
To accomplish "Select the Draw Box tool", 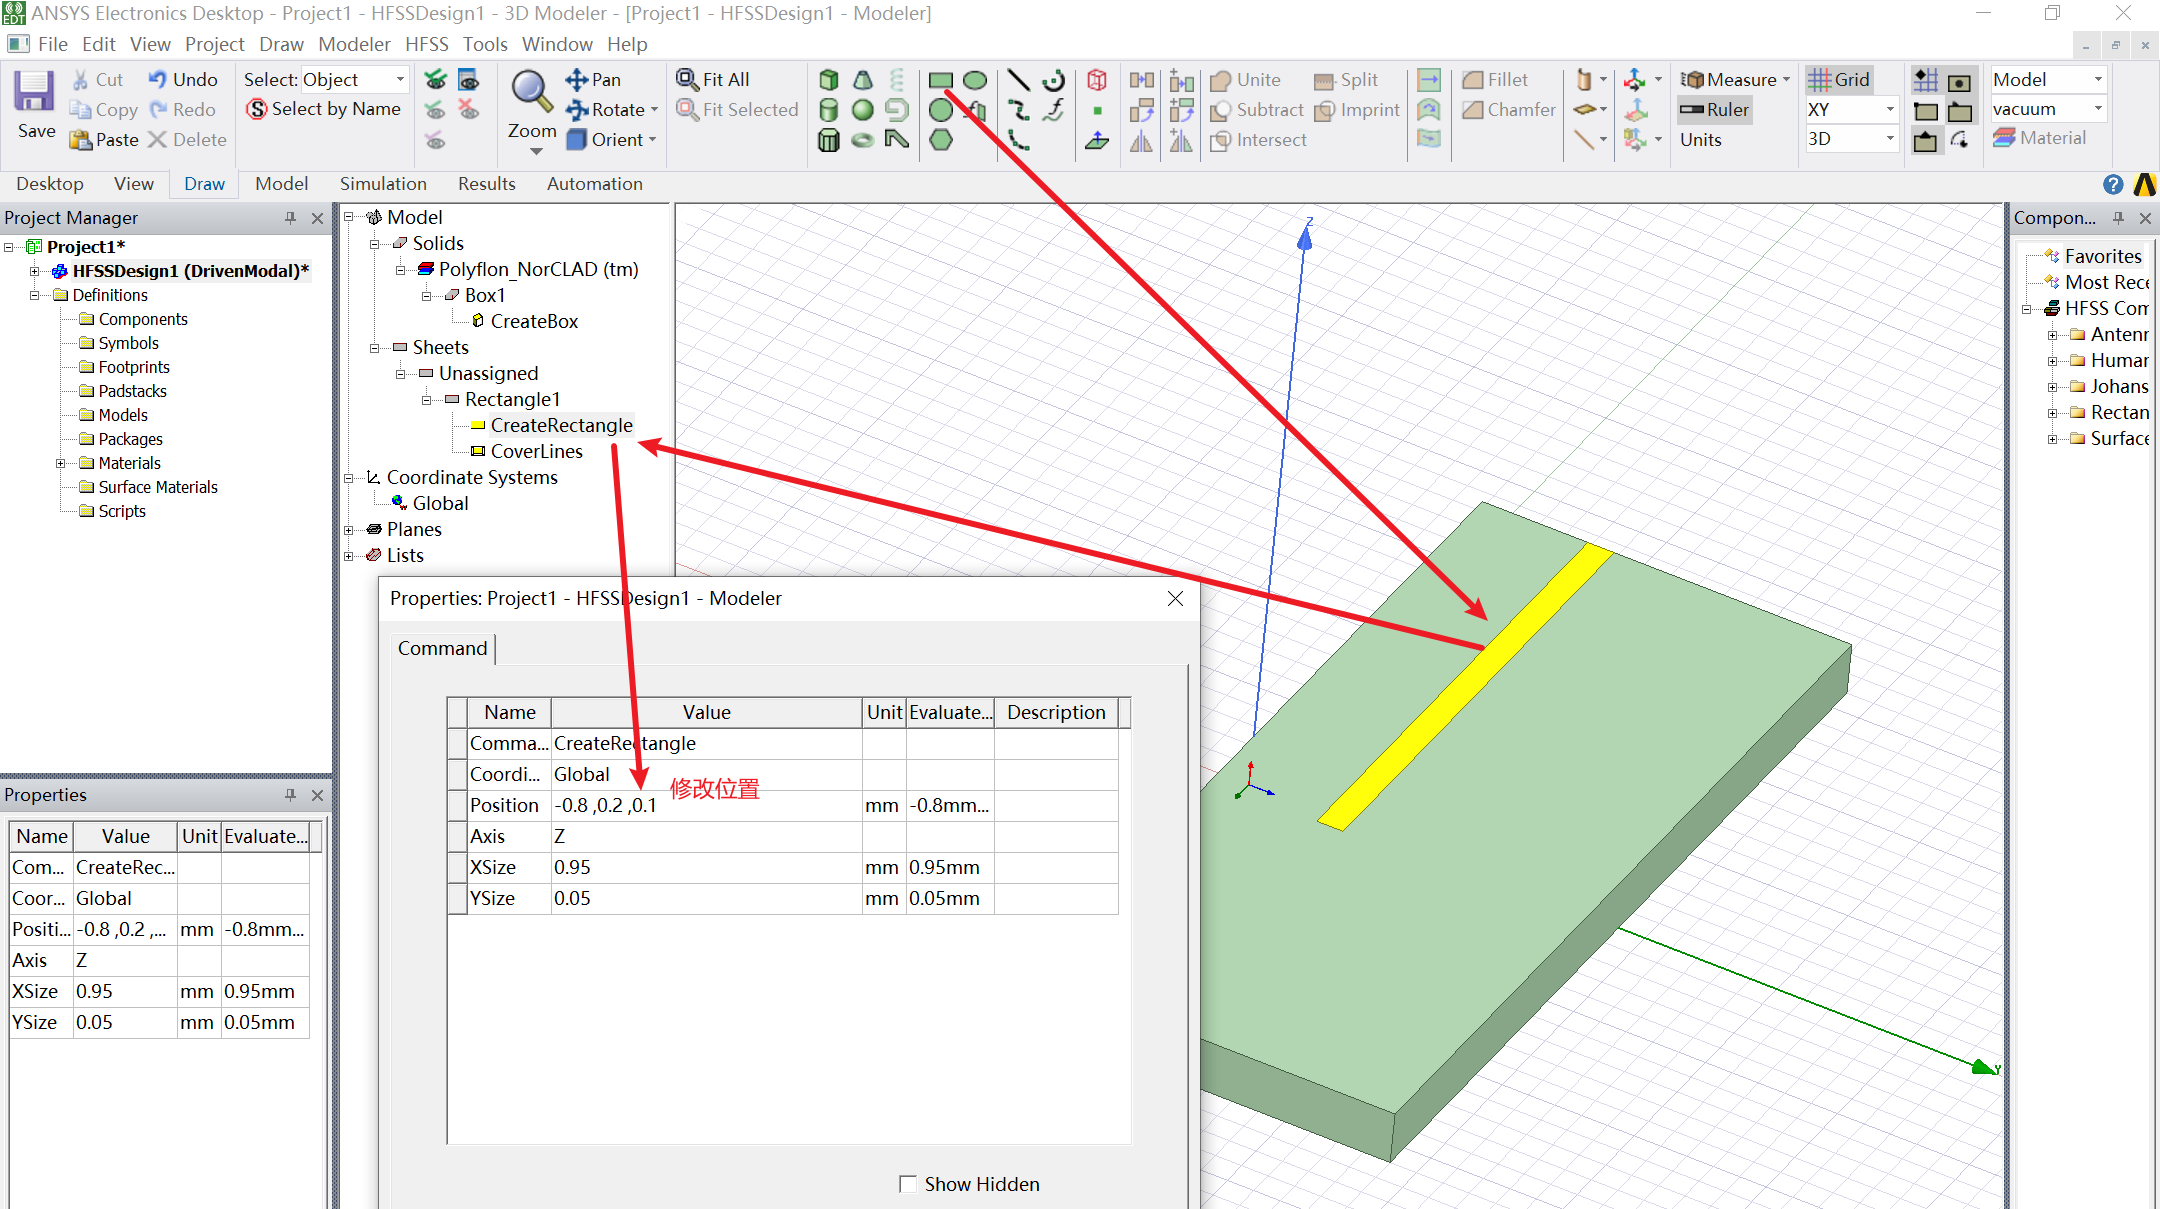I will click(x=828, y=80).
